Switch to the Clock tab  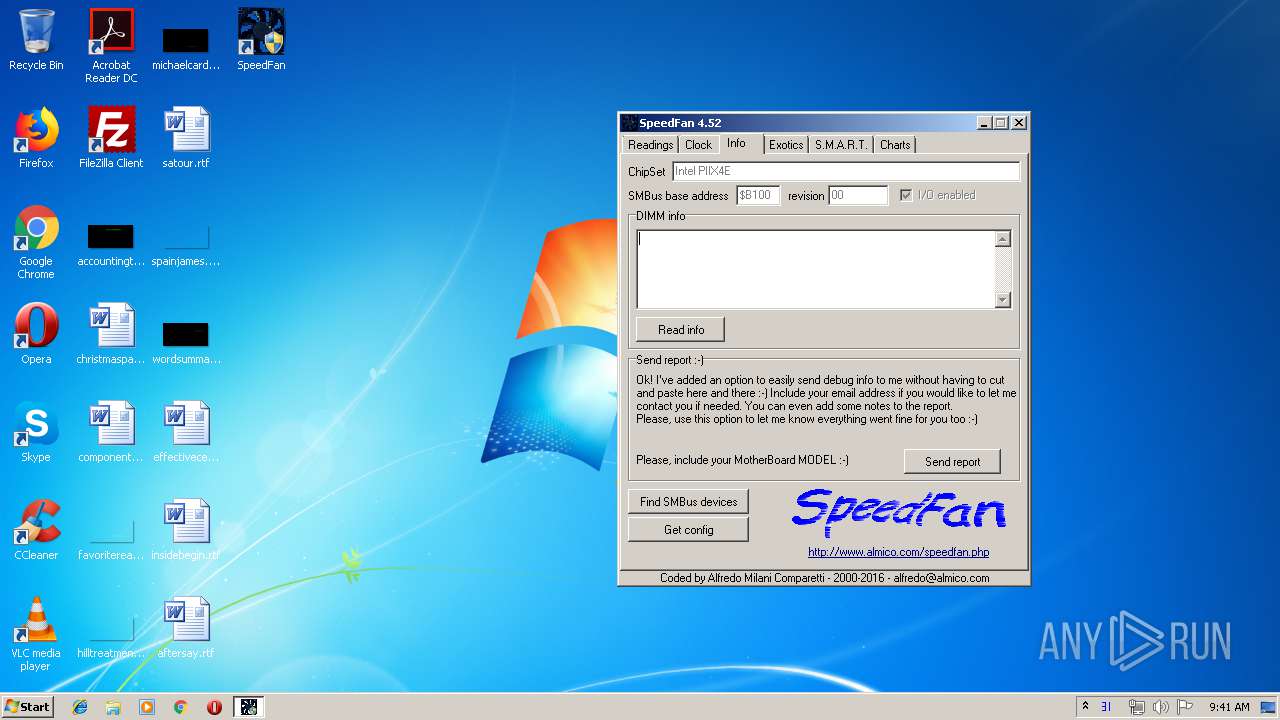(x=698, y=145)
